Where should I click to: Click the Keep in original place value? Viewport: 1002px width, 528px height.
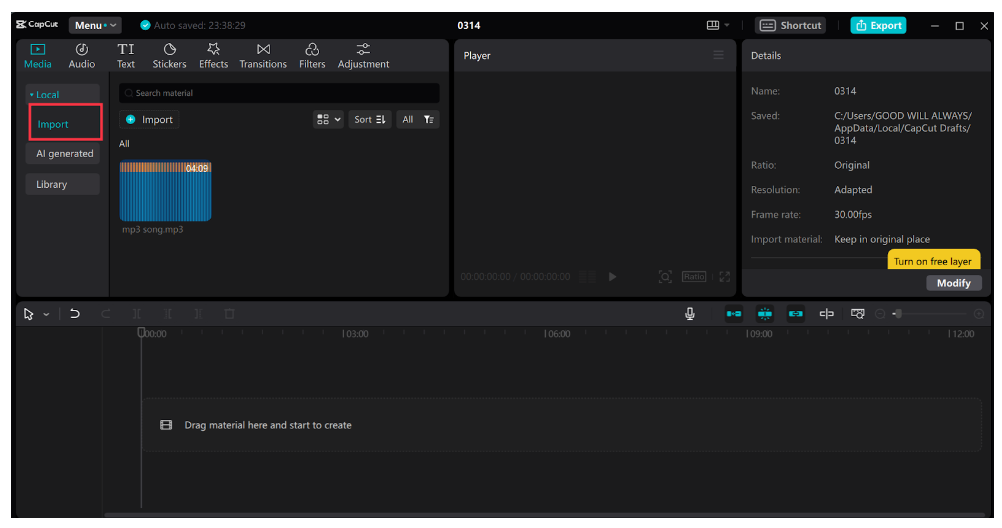pyautogui.click(x=882, y=239)
